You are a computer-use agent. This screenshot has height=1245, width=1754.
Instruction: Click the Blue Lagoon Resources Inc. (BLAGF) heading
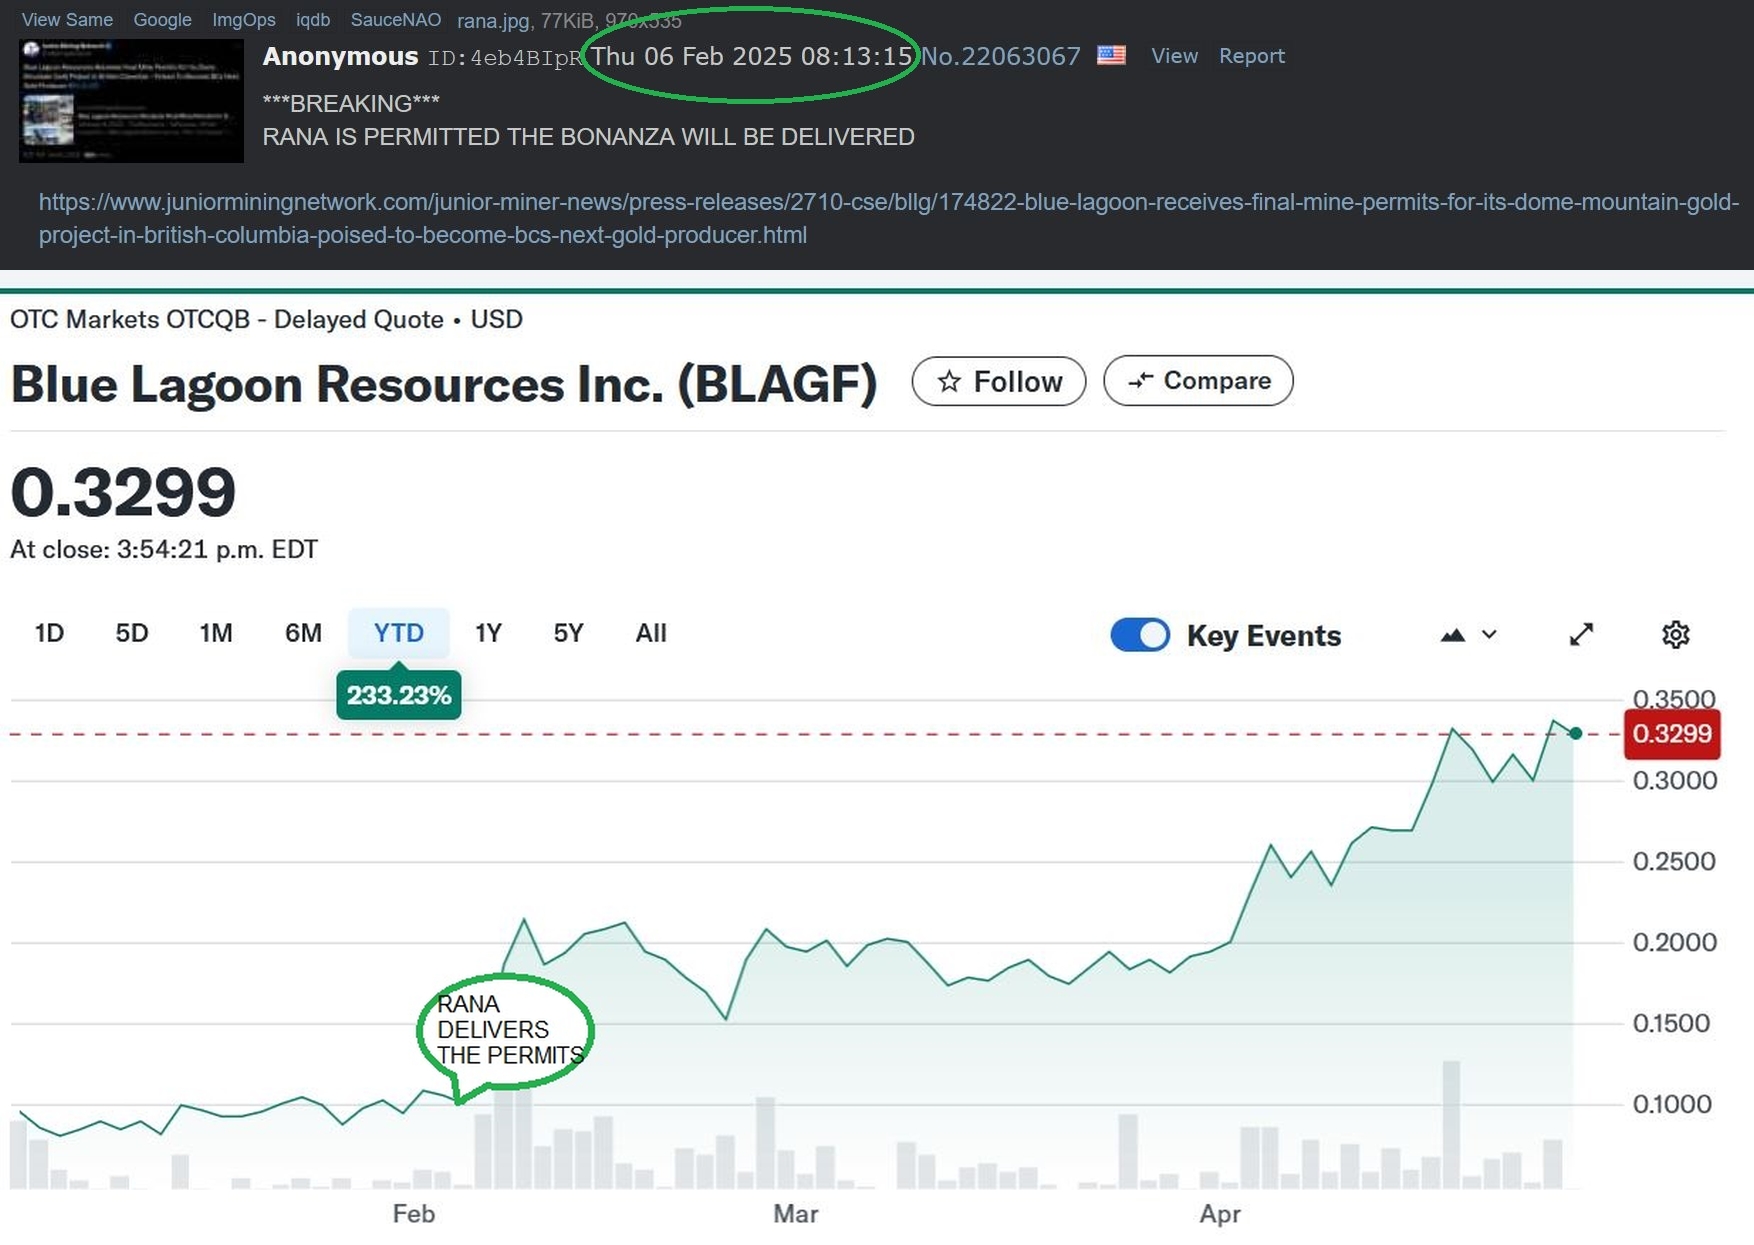(444, 384)
